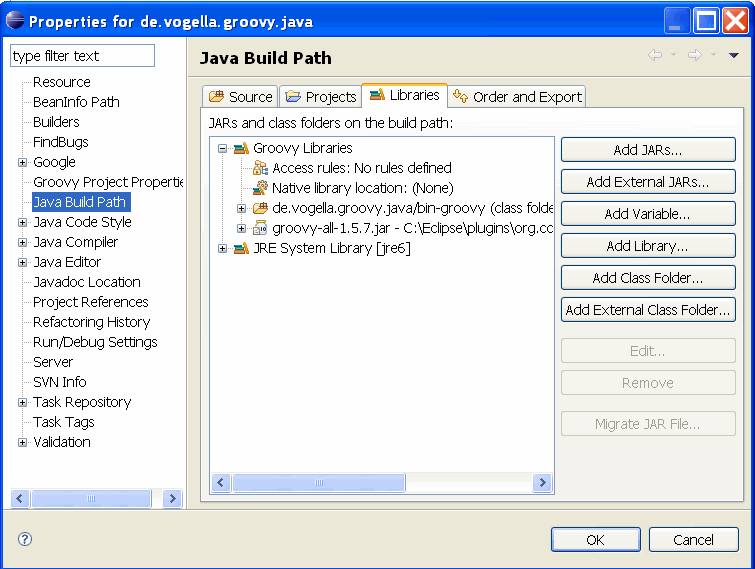Click the Add Library... button
Image resolution: width=755 pixels, height=569 pixels.
point(648,246)
